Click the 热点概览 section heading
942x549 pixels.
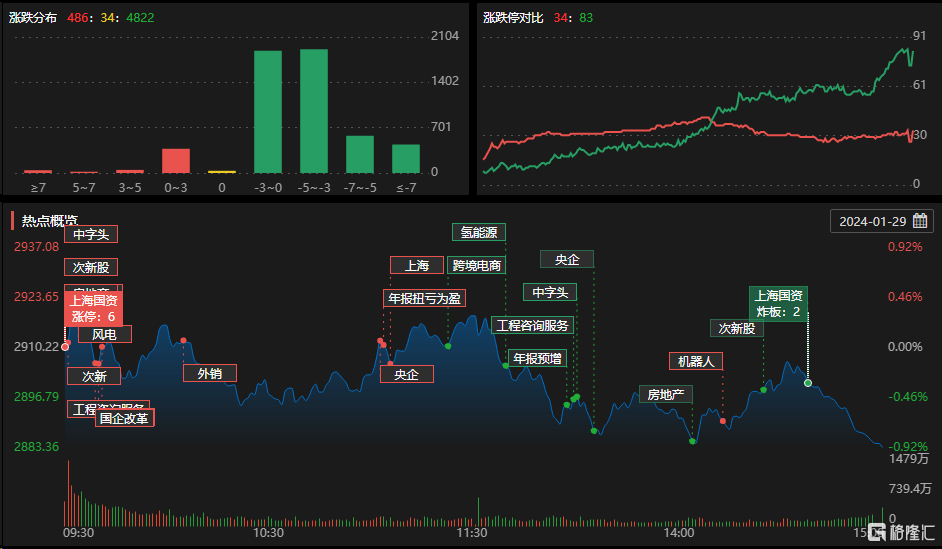tap(50, 221)
